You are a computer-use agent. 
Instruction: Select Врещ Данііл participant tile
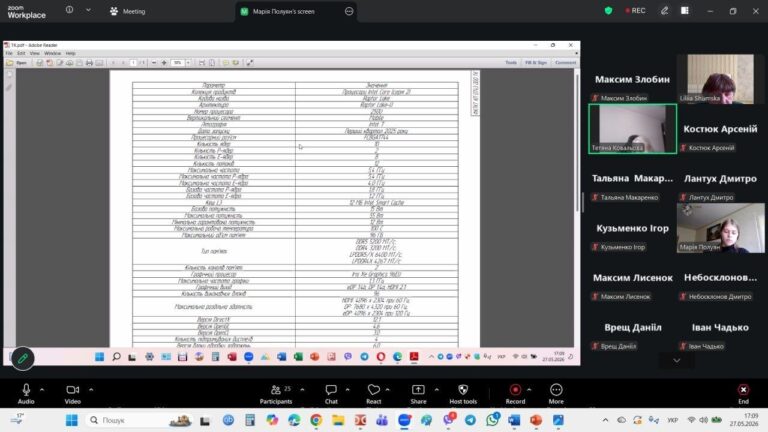632,328
